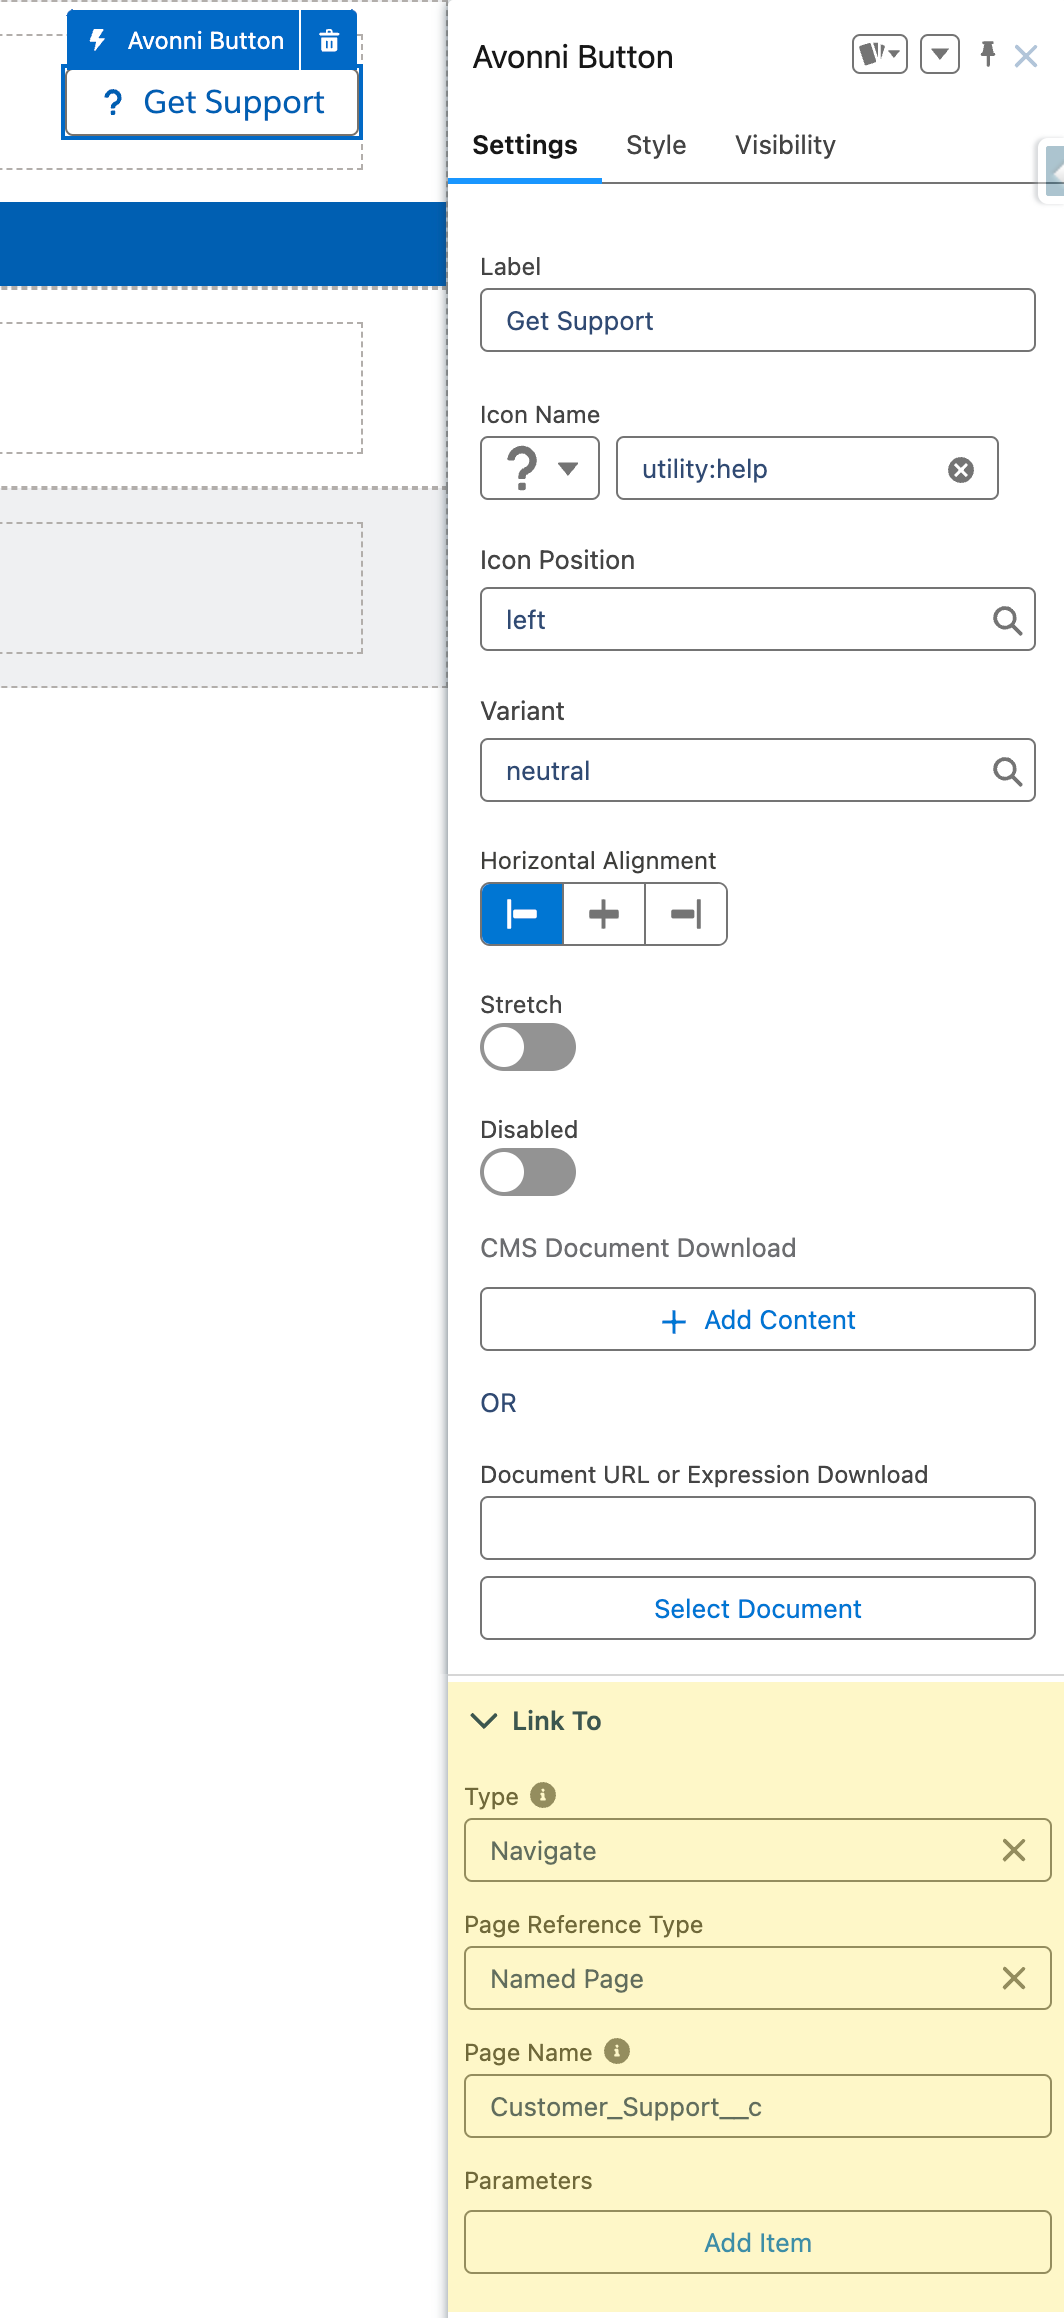This screenshot has height=2320, width=1064.
Task: Click the lightning bolt icon on component header
Action: pos(98,41)
